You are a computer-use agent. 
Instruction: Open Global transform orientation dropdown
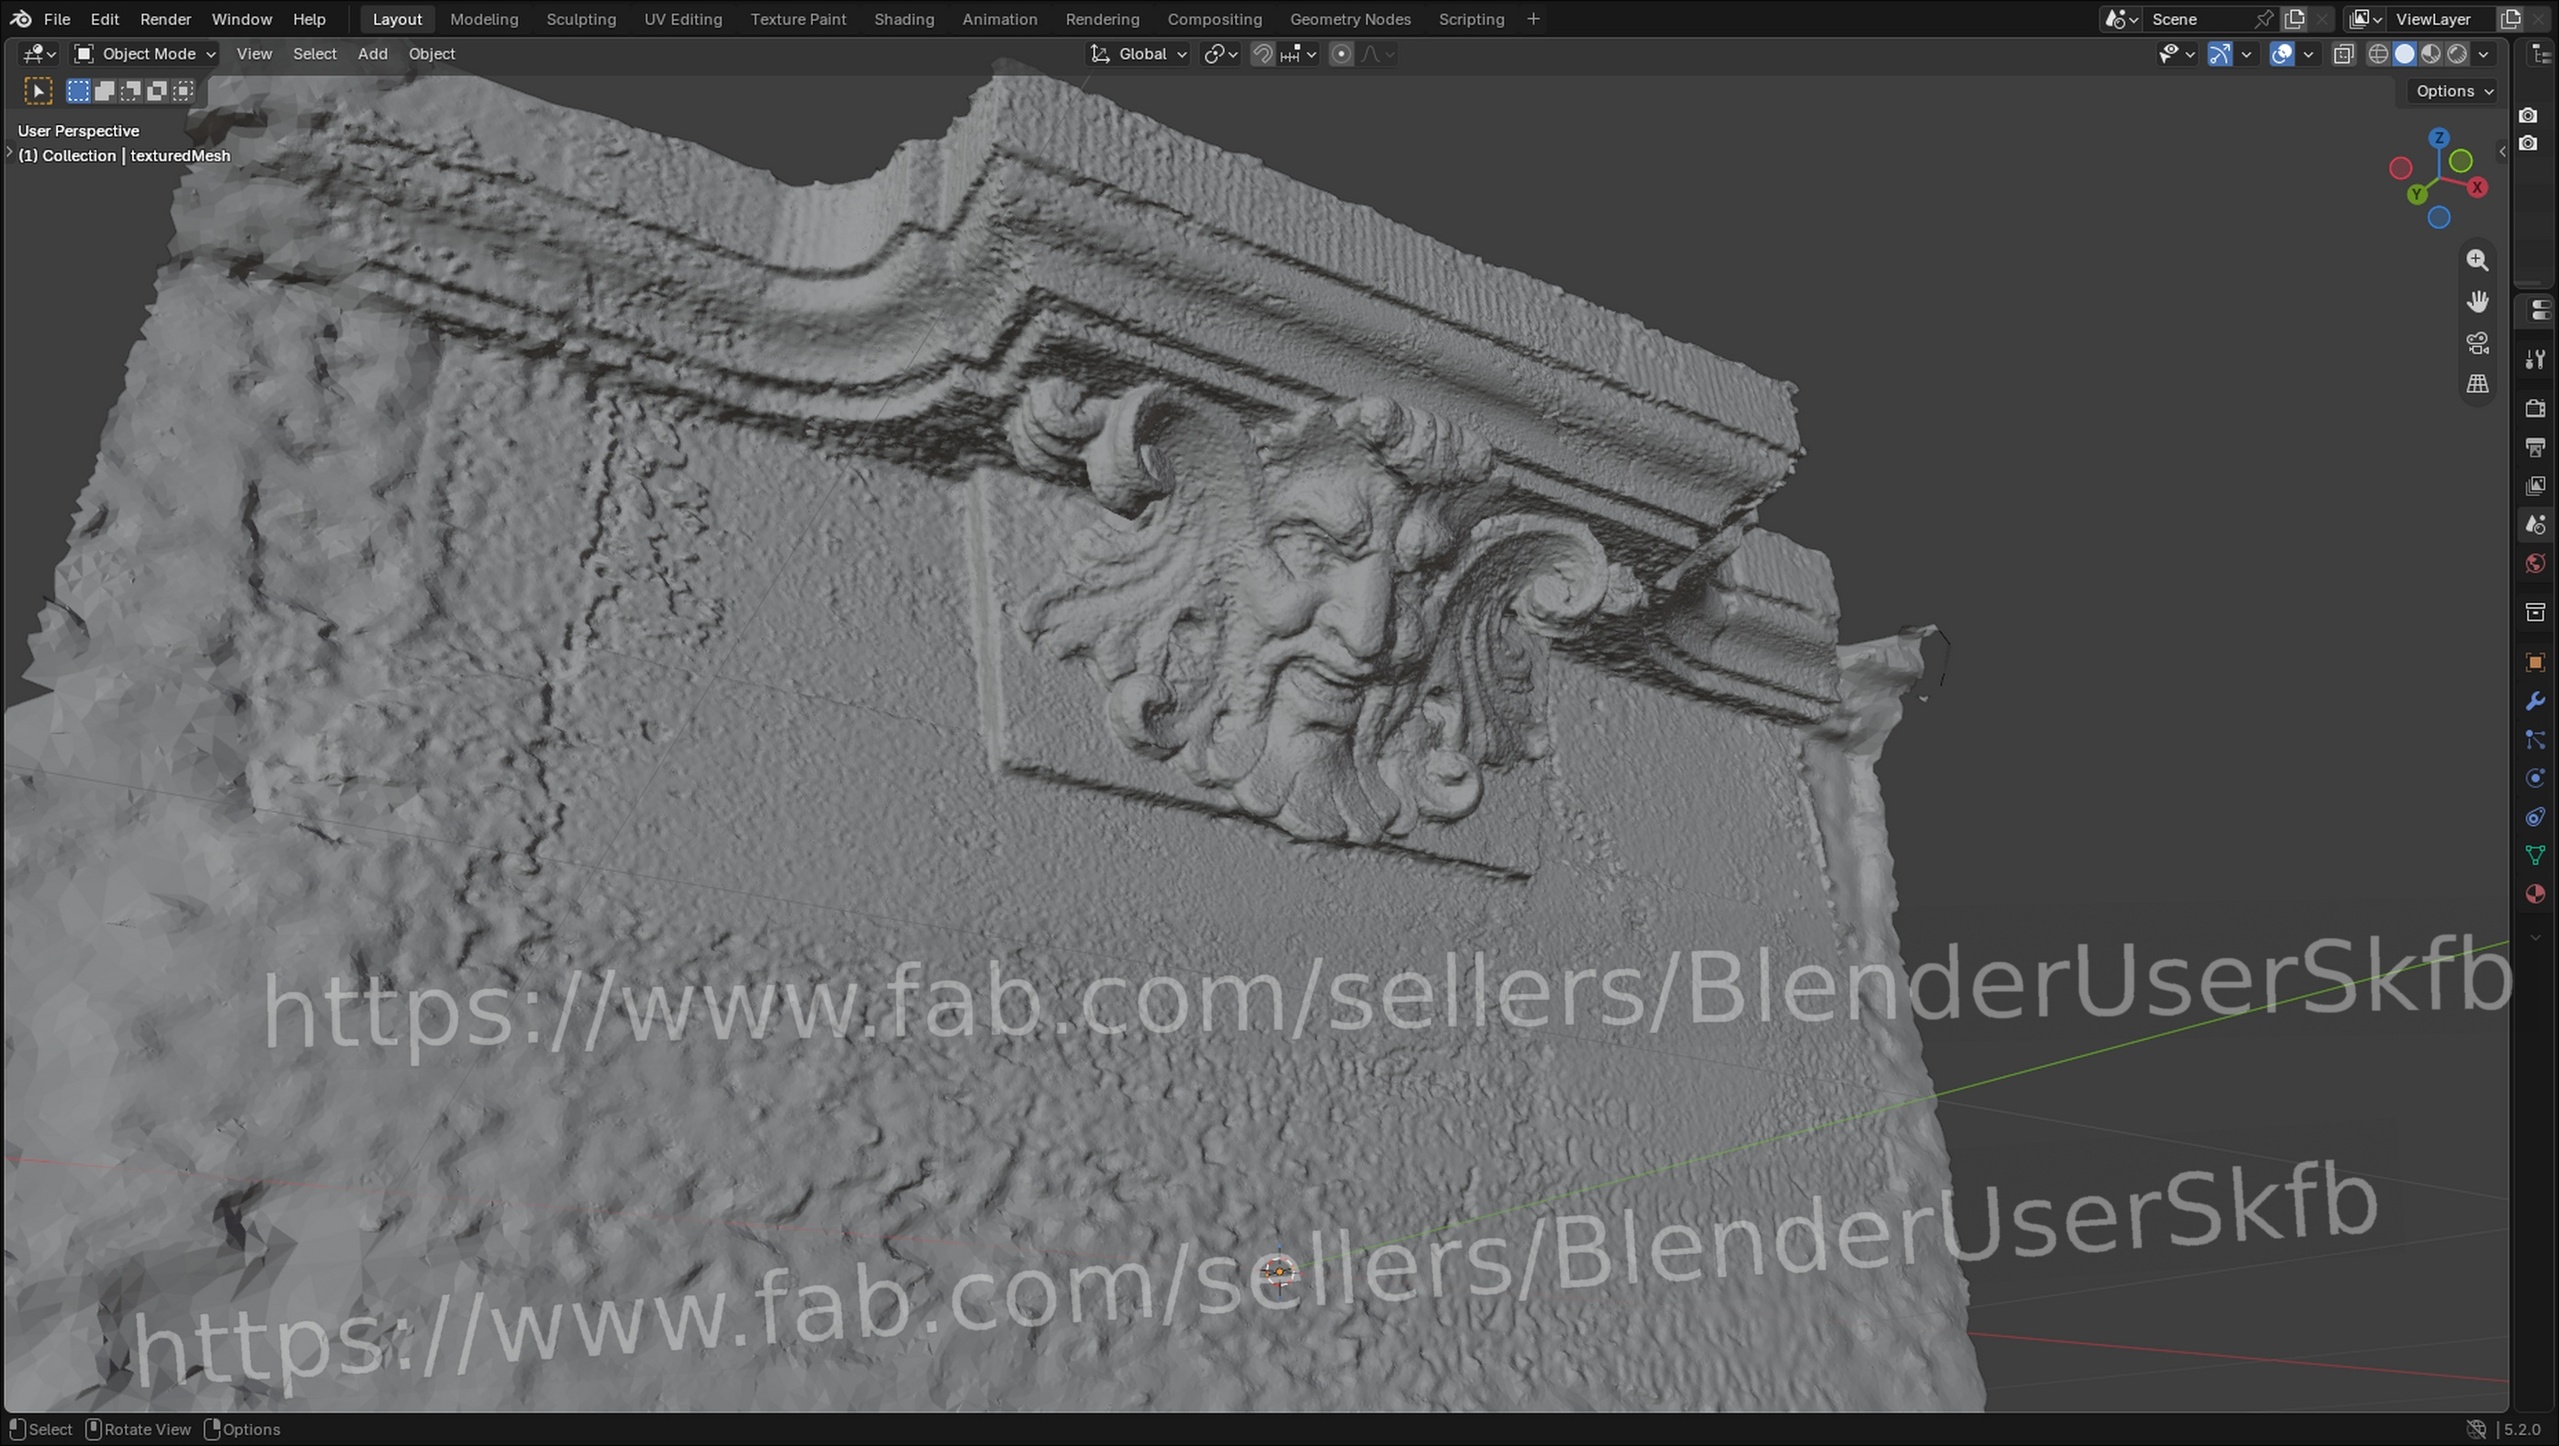(1139, 54)
